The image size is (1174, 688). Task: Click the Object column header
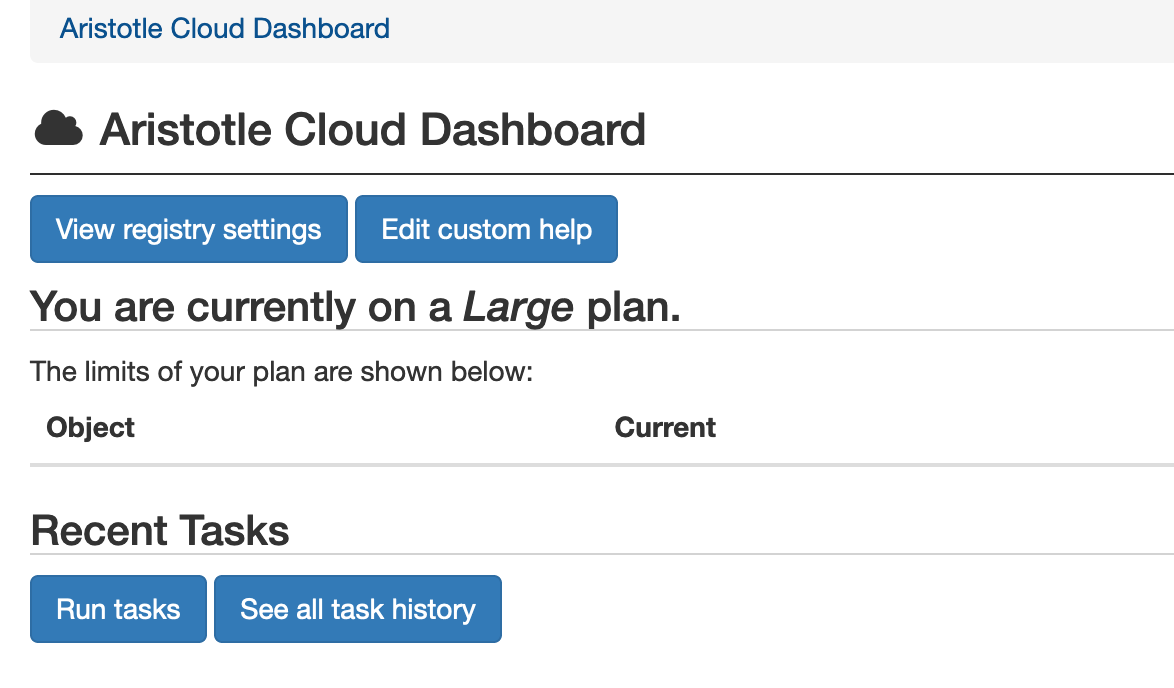click(90, 428)
